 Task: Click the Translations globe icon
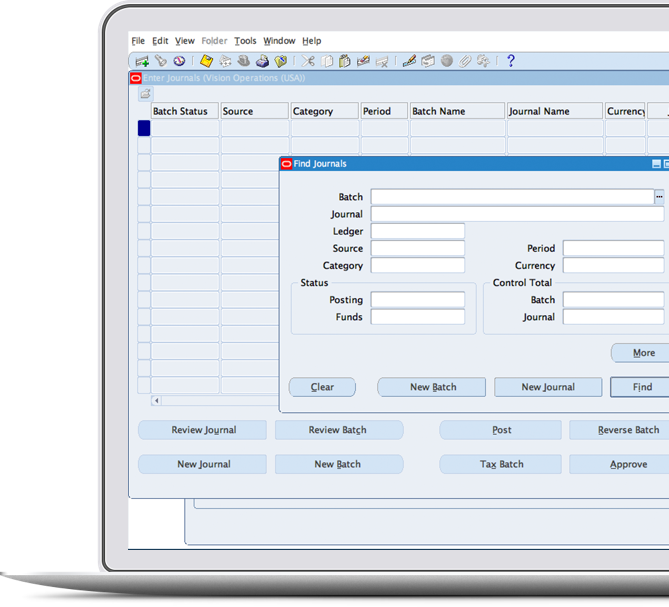click(x=447, y=61)
